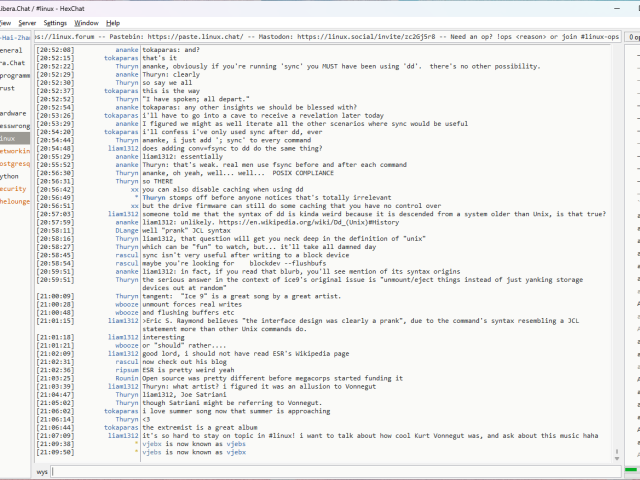Switch to the hardware channel
Viewport: 640px width, 480px height.
point(13,113)
